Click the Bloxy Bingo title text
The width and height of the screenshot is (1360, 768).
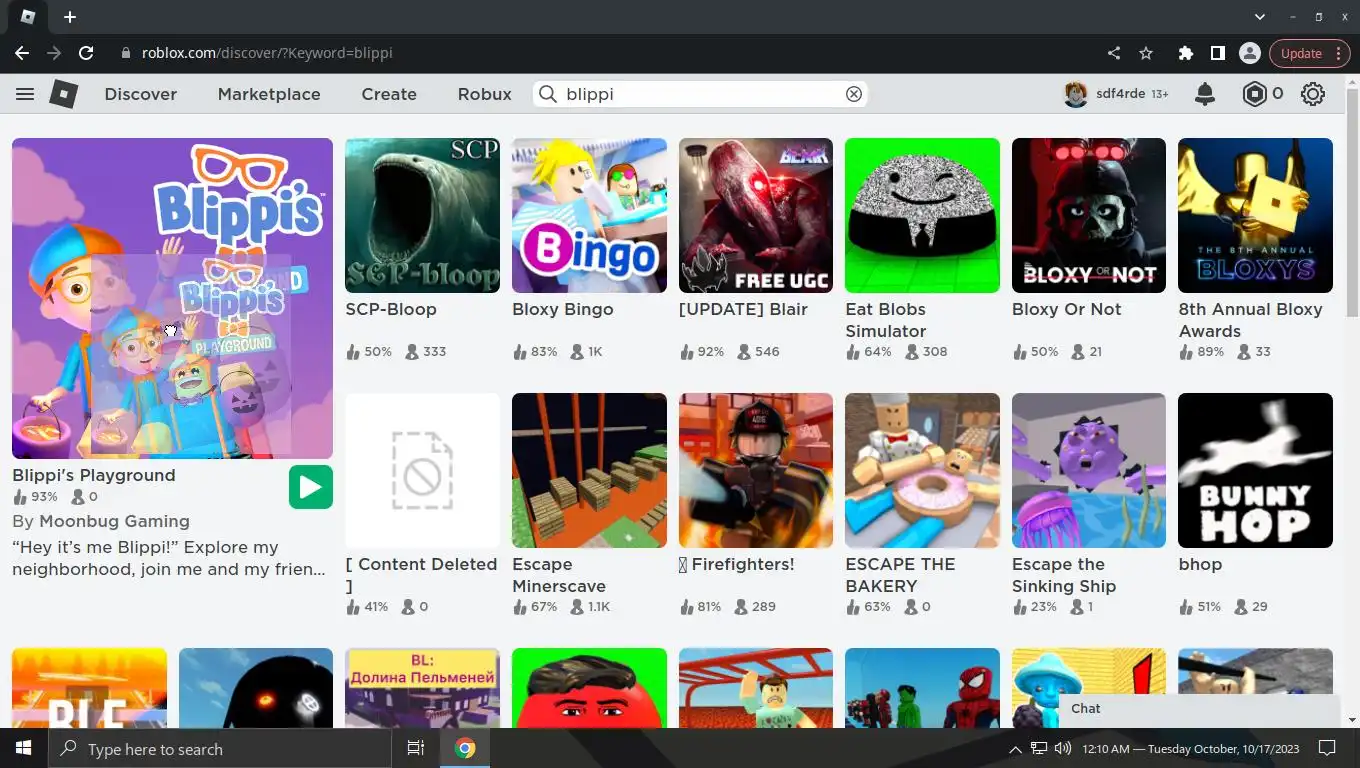pyautogui.click(x=563, y=309)
